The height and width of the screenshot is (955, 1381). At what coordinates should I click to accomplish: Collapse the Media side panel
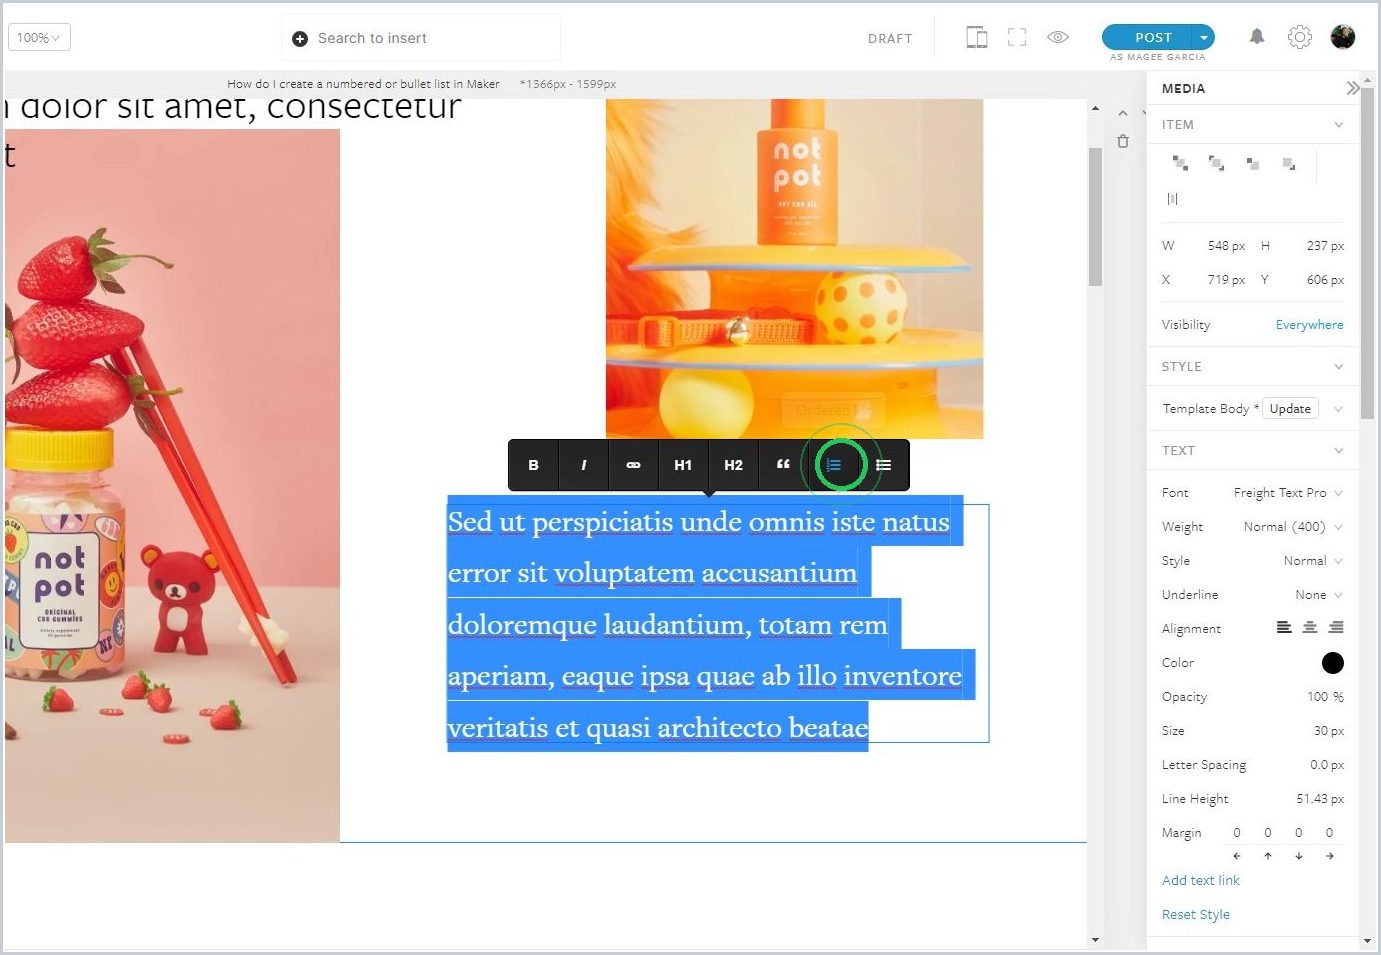click(1352, 88)
